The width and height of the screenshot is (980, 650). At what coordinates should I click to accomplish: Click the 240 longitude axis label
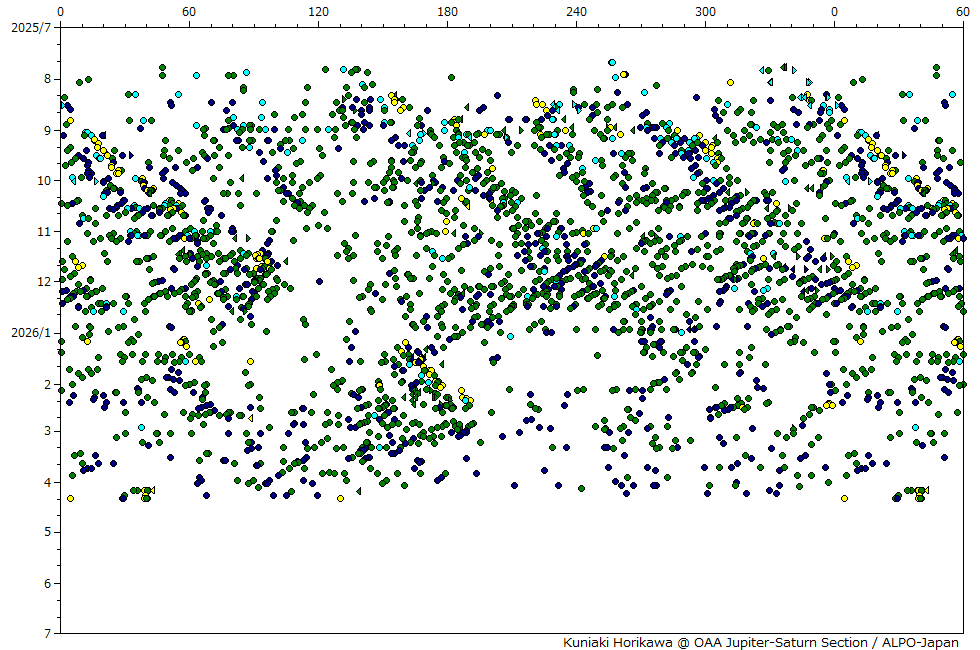[576, 11]
